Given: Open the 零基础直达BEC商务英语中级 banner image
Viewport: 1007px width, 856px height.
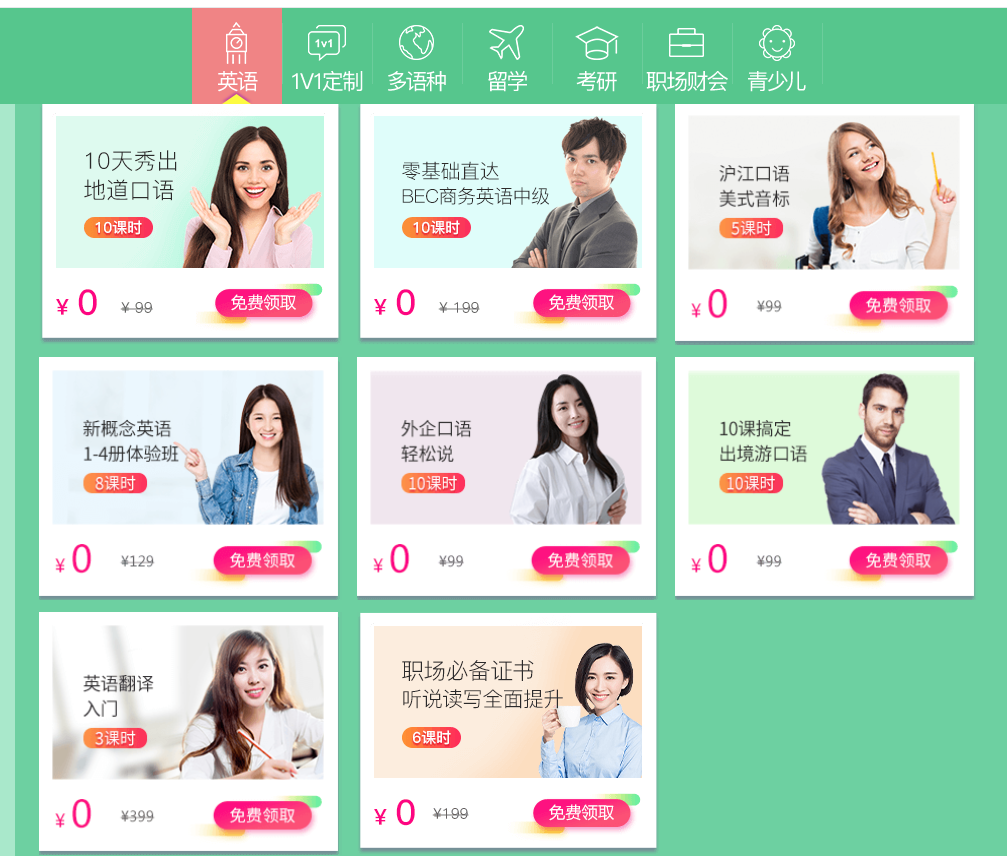Looking at the screenshot, I should pos(508,192).
